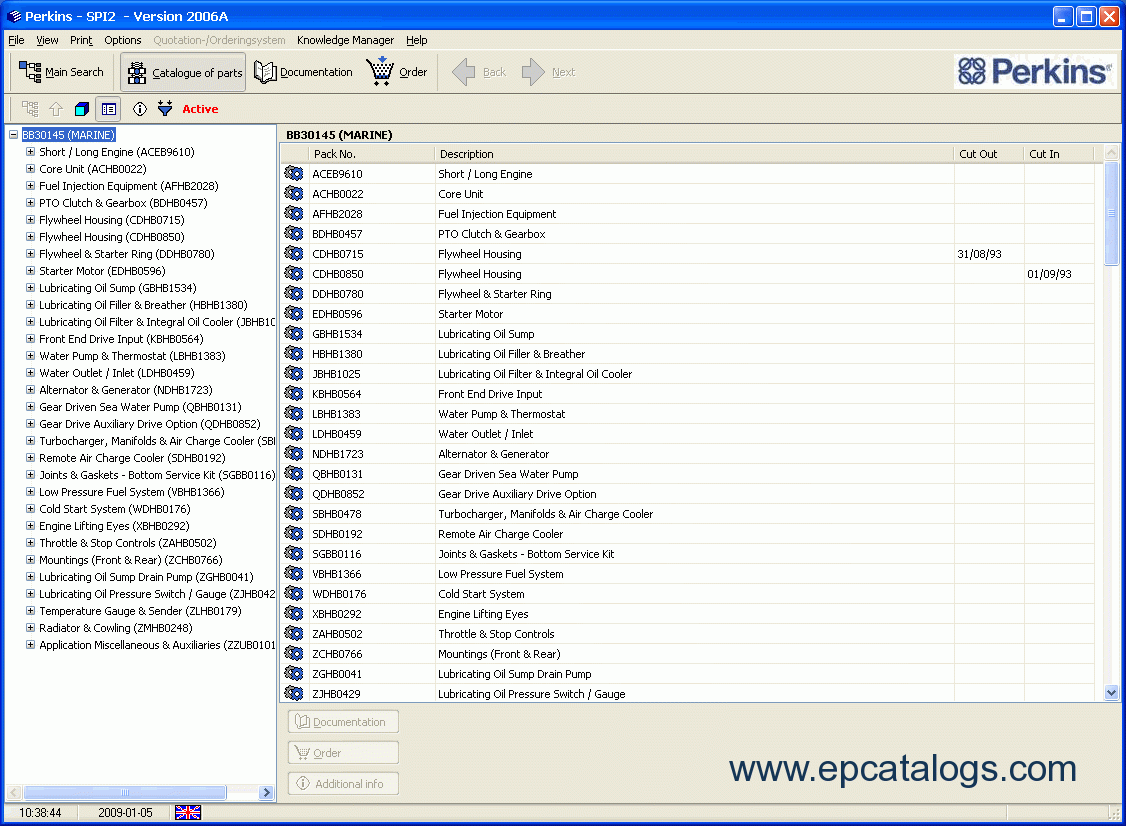Click Cut In date 01/09/93
The image size is (1126, 826).
coord(1049,274)
